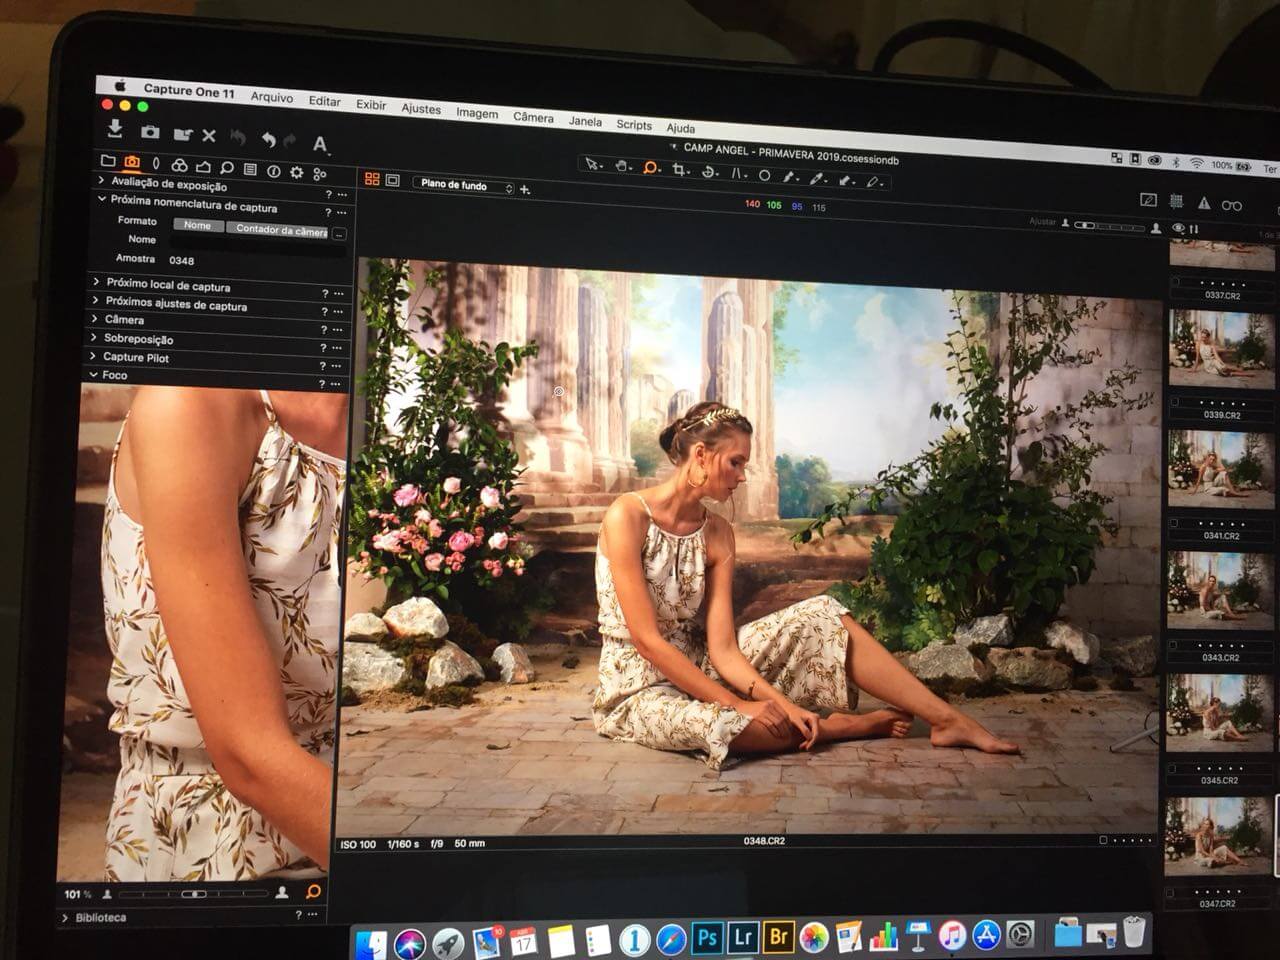Image resolution: width=1280 pixels, height=960 pixels.
Task: Click the Redo arrow icon
Action: click(x=290, y=141)
